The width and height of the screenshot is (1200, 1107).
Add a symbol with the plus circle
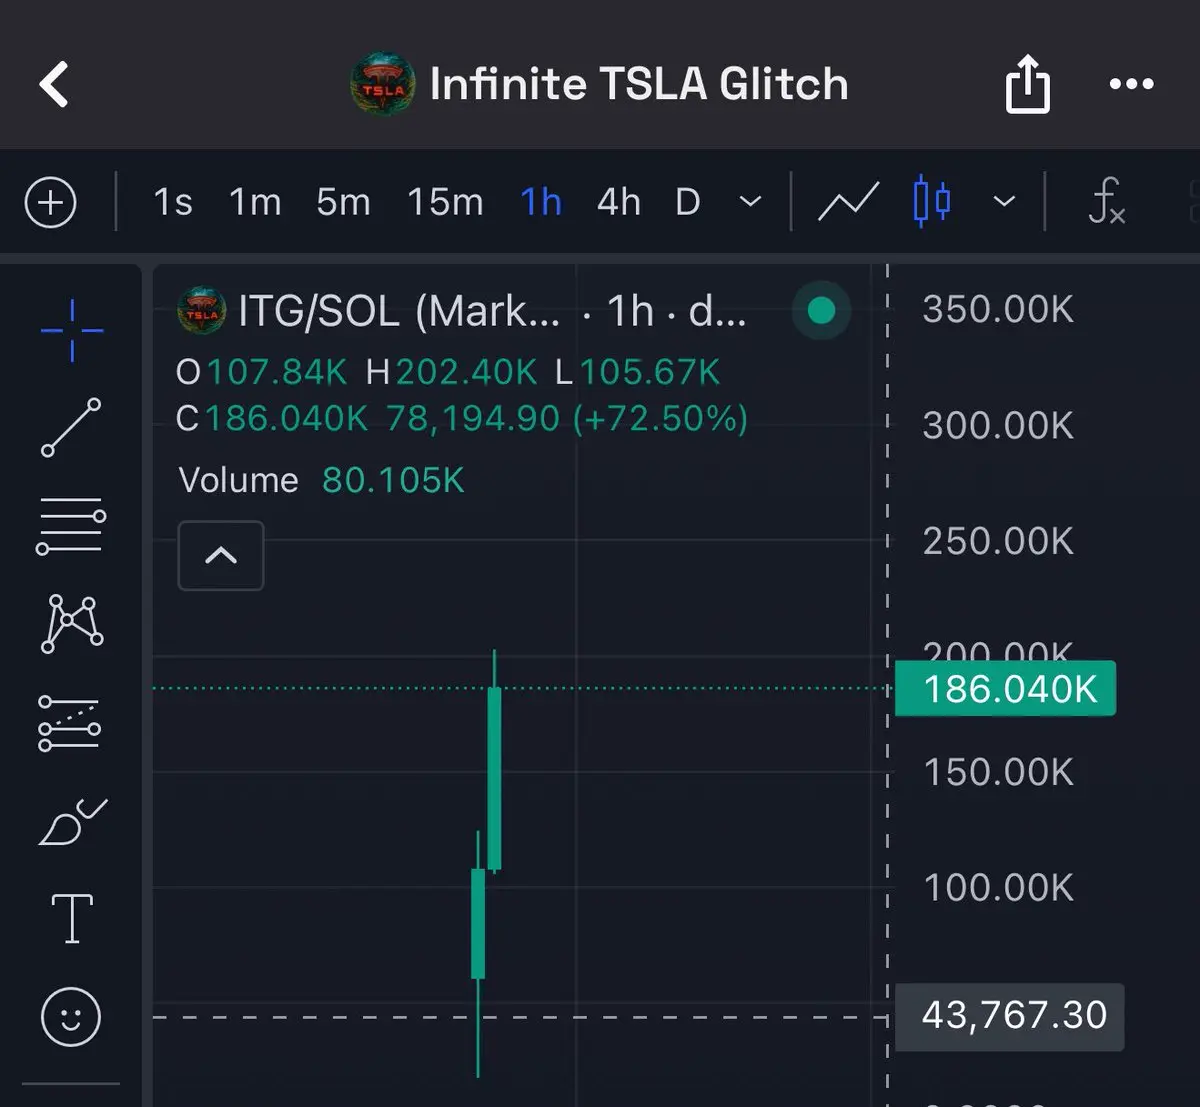point(50,203)
